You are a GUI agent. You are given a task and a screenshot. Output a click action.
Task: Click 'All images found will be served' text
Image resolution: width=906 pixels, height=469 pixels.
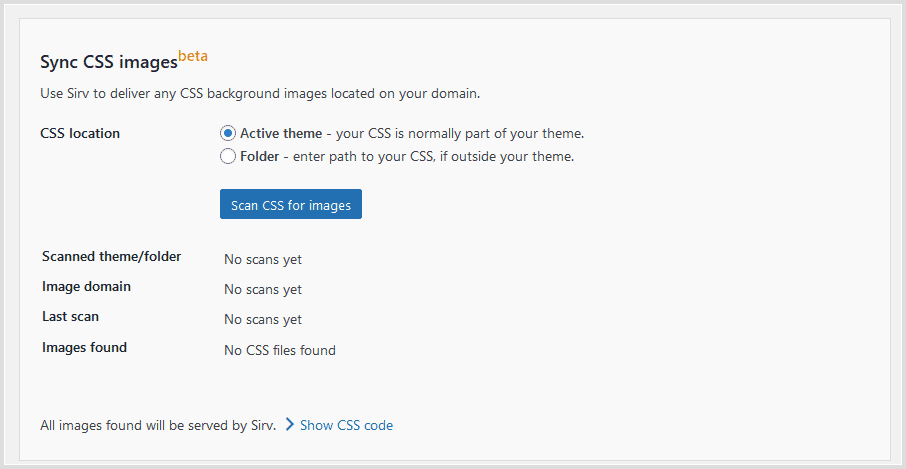(158, 426)
